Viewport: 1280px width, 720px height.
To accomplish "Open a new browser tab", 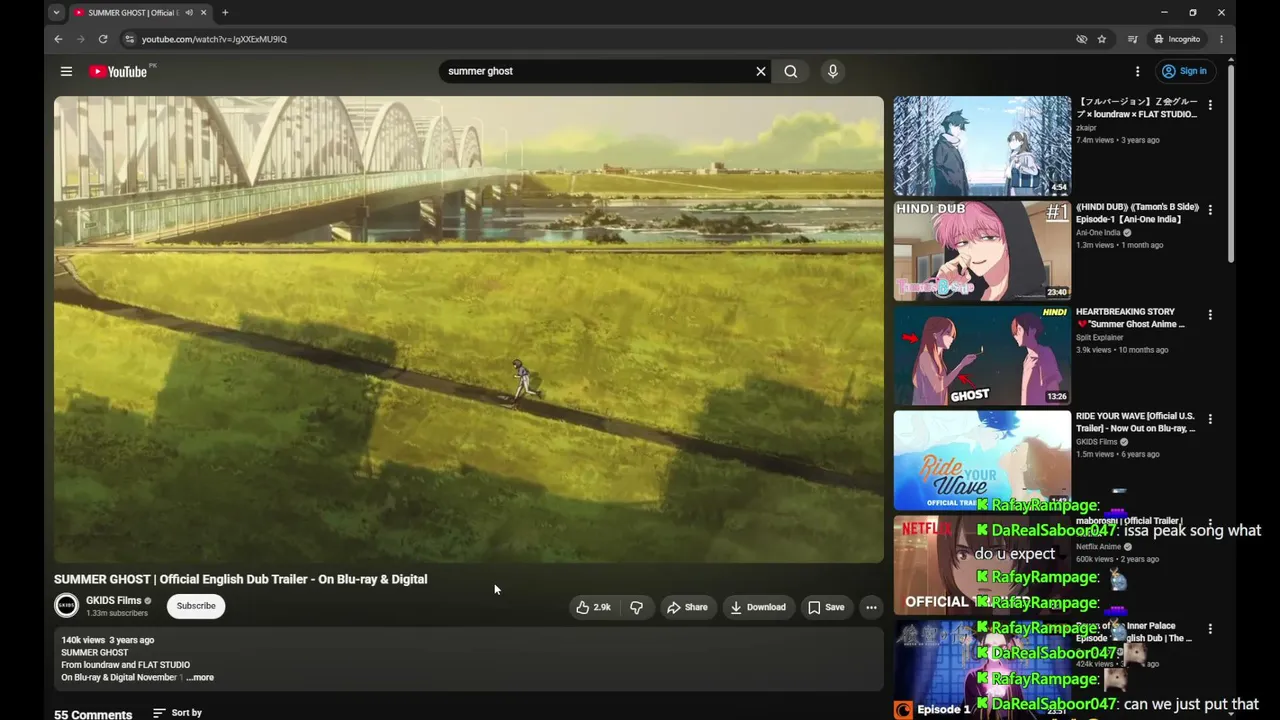I will 225,13.
